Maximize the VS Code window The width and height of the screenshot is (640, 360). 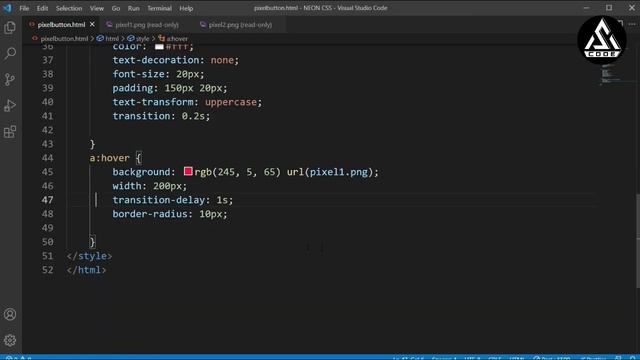point(609,8)
